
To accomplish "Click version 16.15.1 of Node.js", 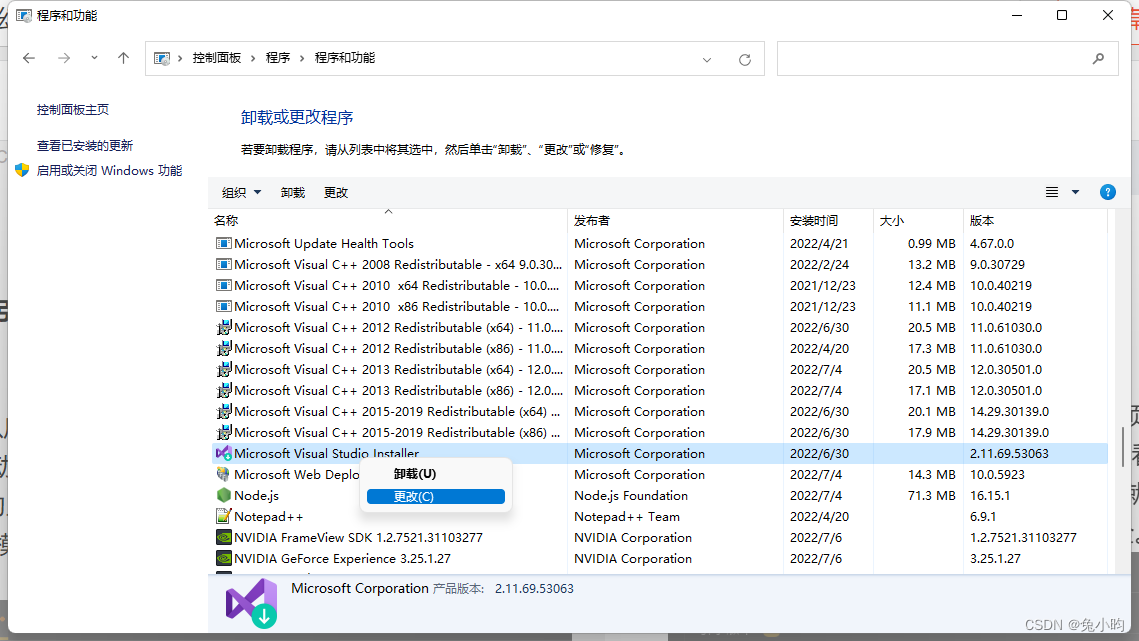I will pos(989,496).
